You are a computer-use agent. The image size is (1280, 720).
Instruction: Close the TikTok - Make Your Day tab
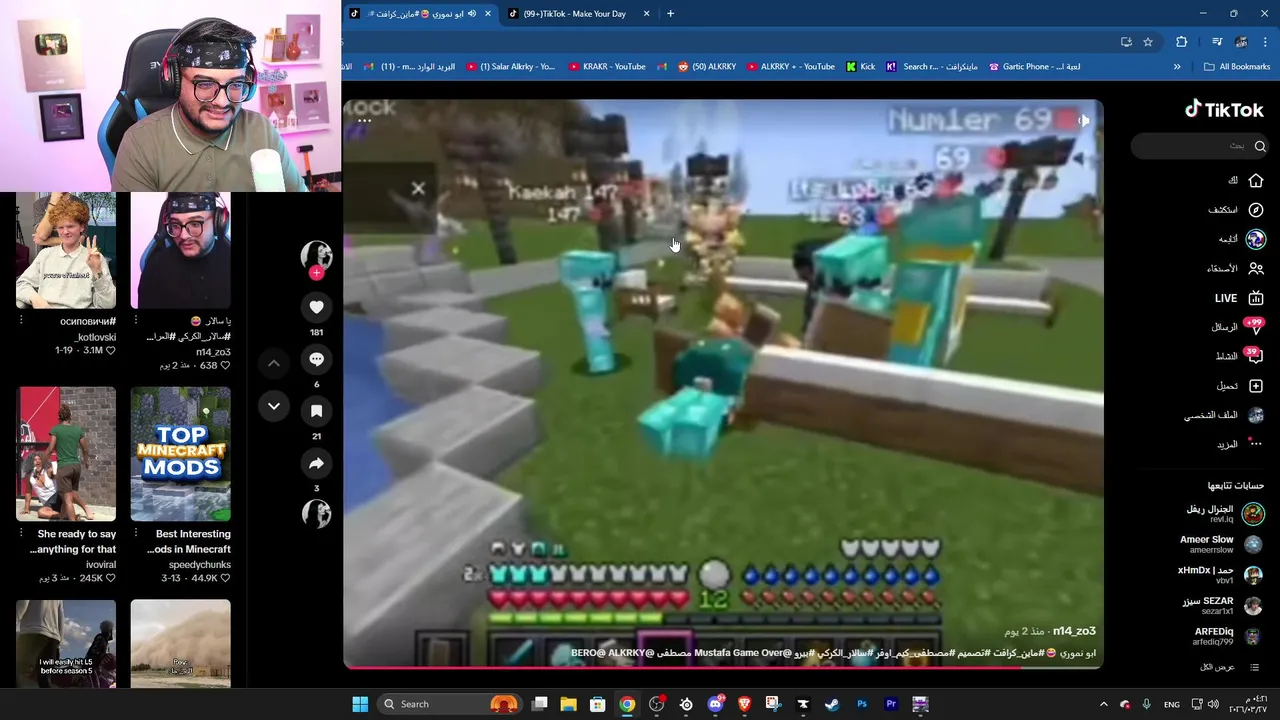coord(646,14)
